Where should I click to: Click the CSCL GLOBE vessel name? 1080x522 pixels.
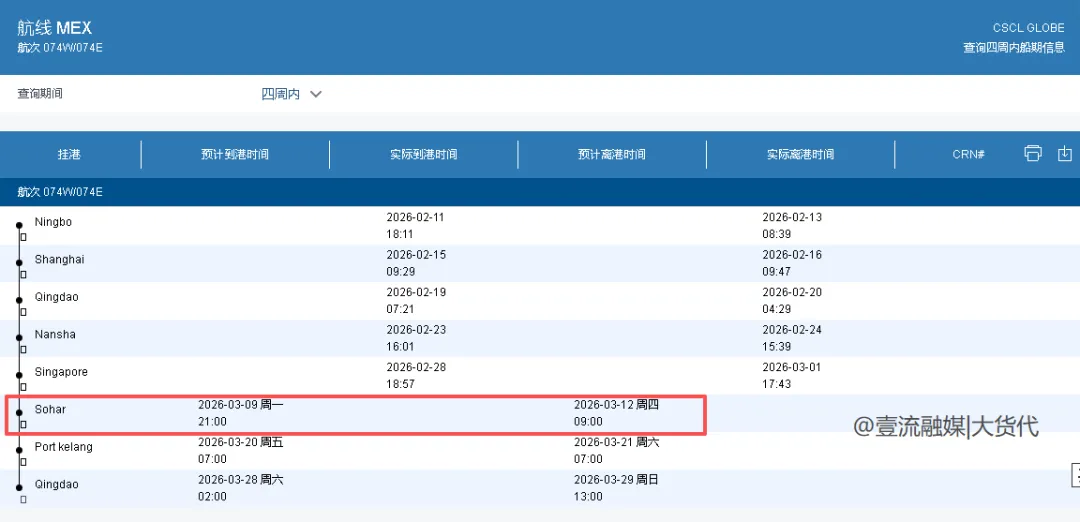click(x=1029, y=28)
